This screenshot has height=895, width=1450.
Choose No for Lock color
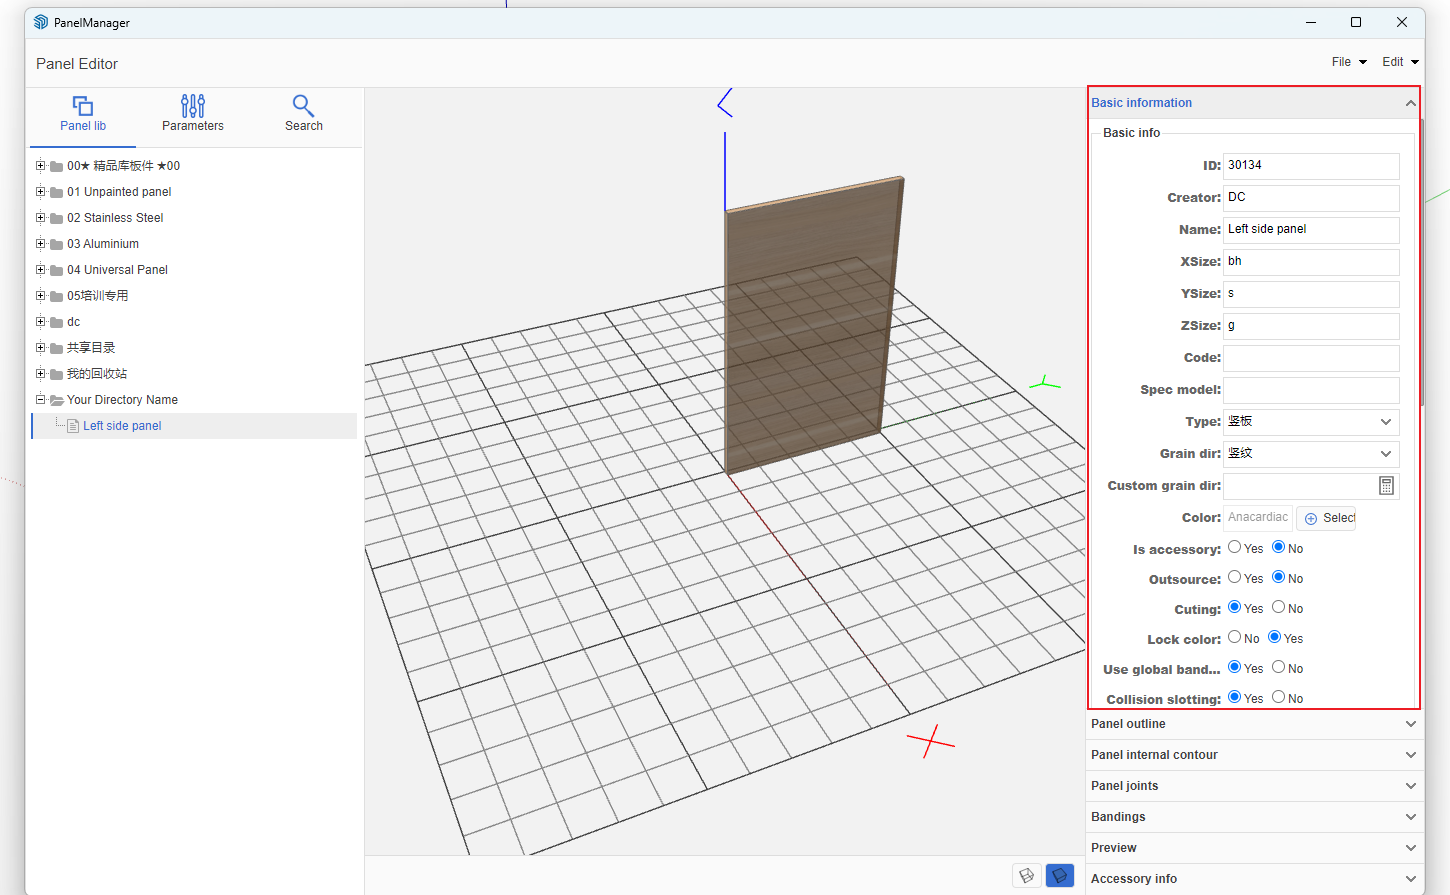[1235, 637]
